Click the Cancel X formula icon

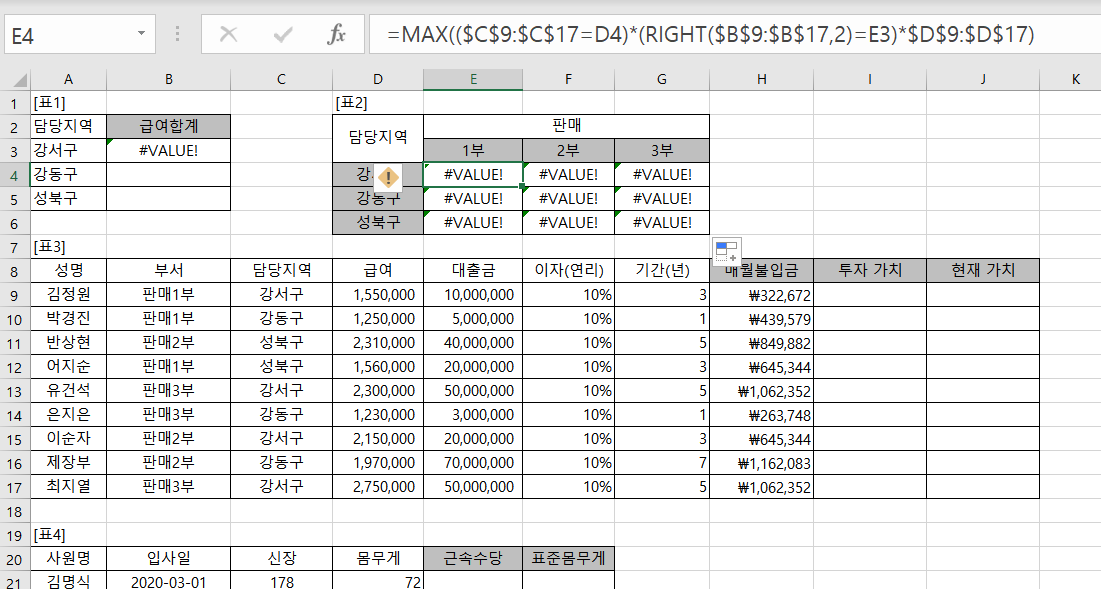[228, 35]
